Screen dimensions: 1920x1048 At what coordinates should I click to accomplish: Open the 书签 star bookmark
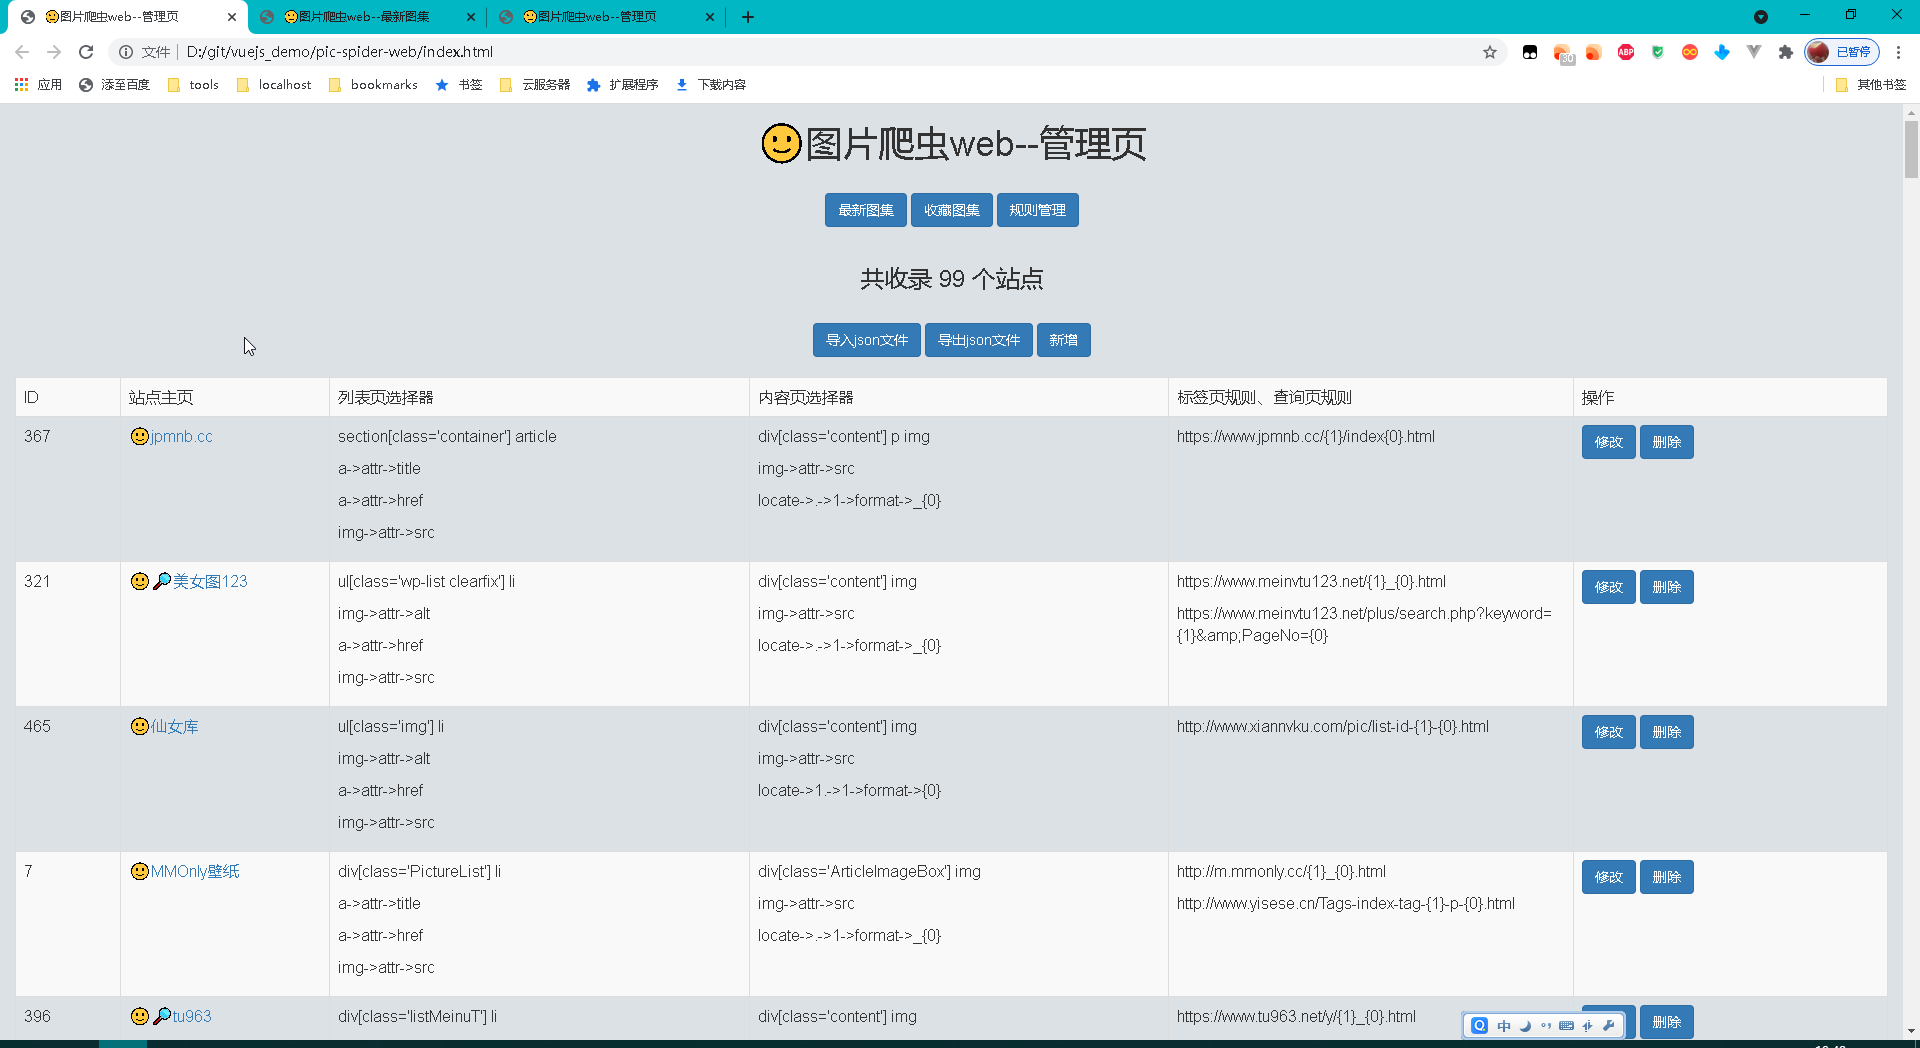459,85
